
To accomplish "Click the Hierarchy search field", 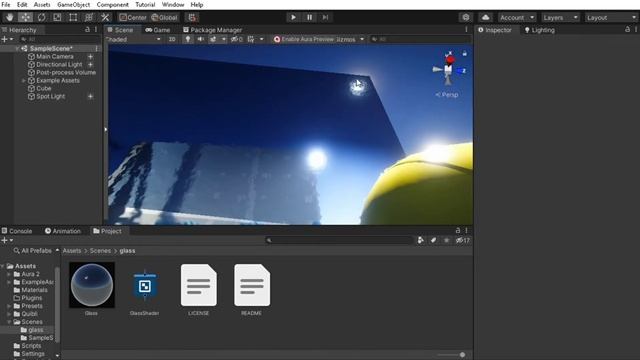I will point(60,39).
